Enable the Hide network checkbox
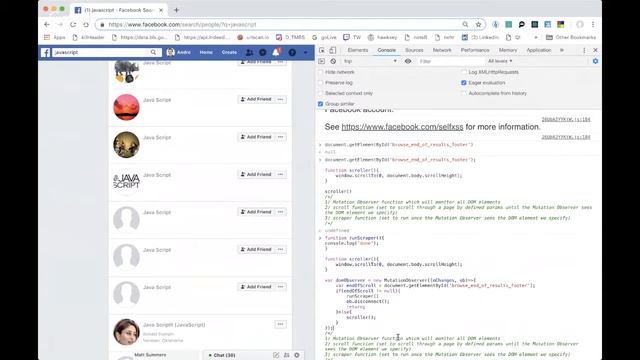The image size is (640, 360). [x=320, y=72]
